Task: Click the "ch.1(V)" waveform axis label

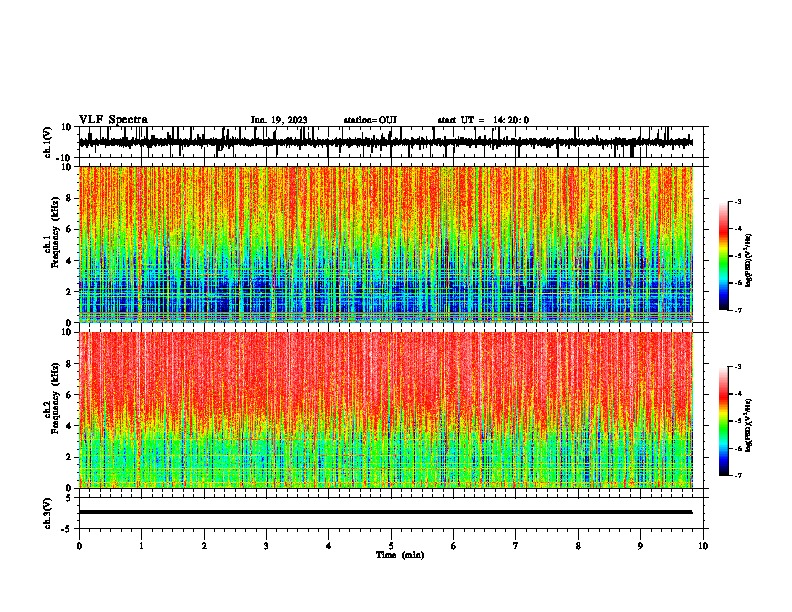Action: click(47, 142)
